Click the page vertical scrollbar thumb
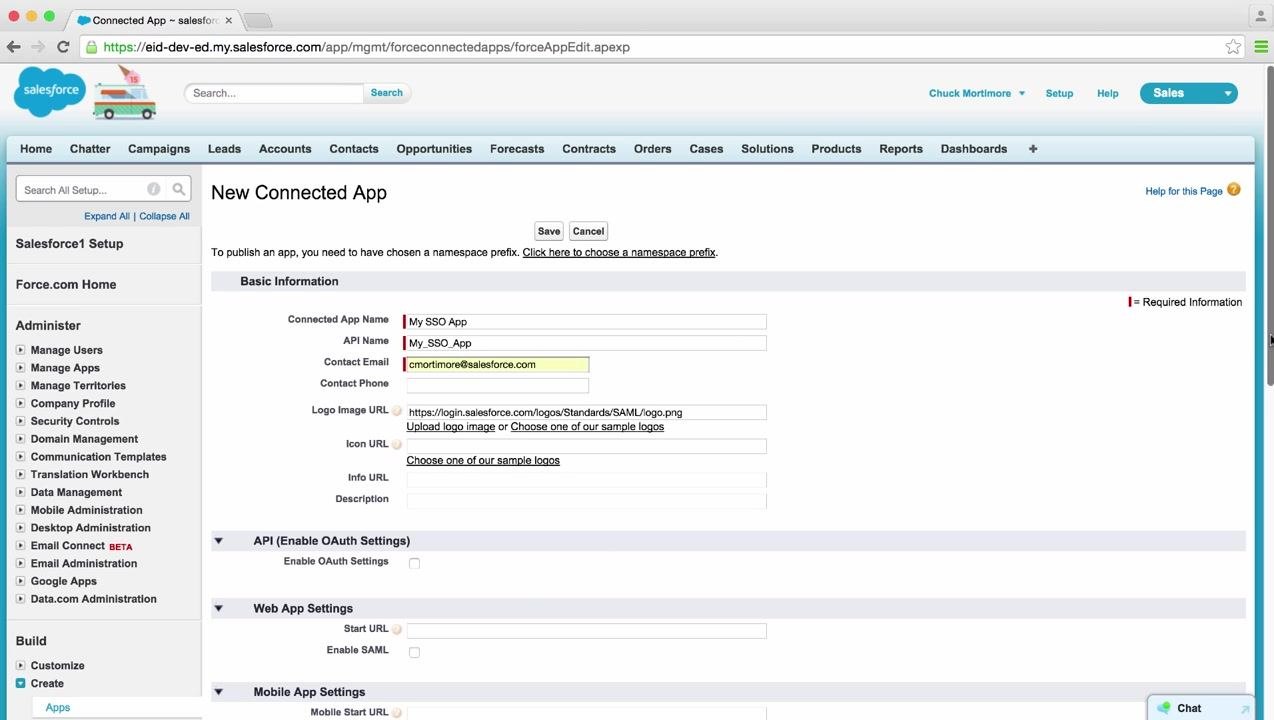Screen dimensions: 1274x720 click(x=1270, y=224)
